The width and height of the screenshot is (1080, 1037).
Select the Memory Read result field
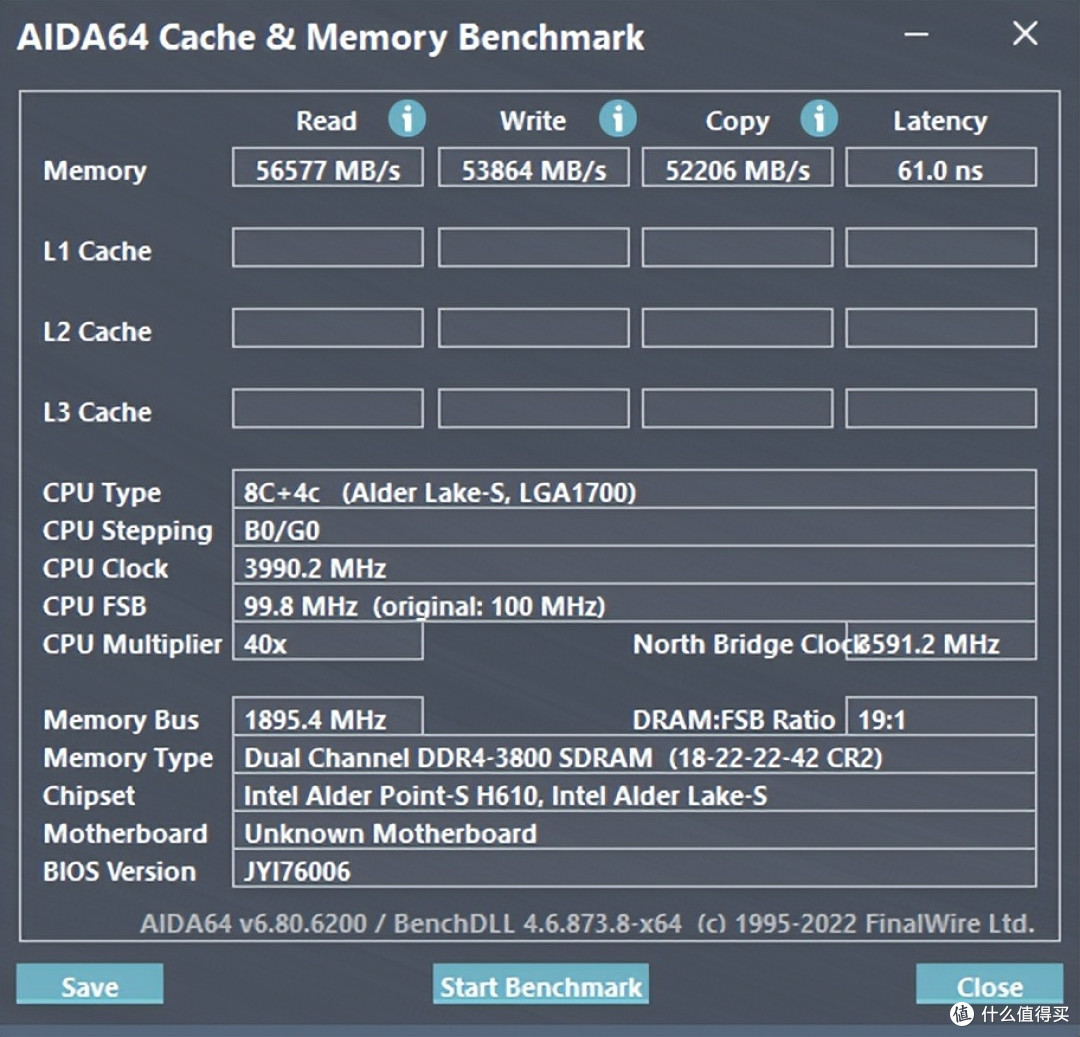point(327,168)
